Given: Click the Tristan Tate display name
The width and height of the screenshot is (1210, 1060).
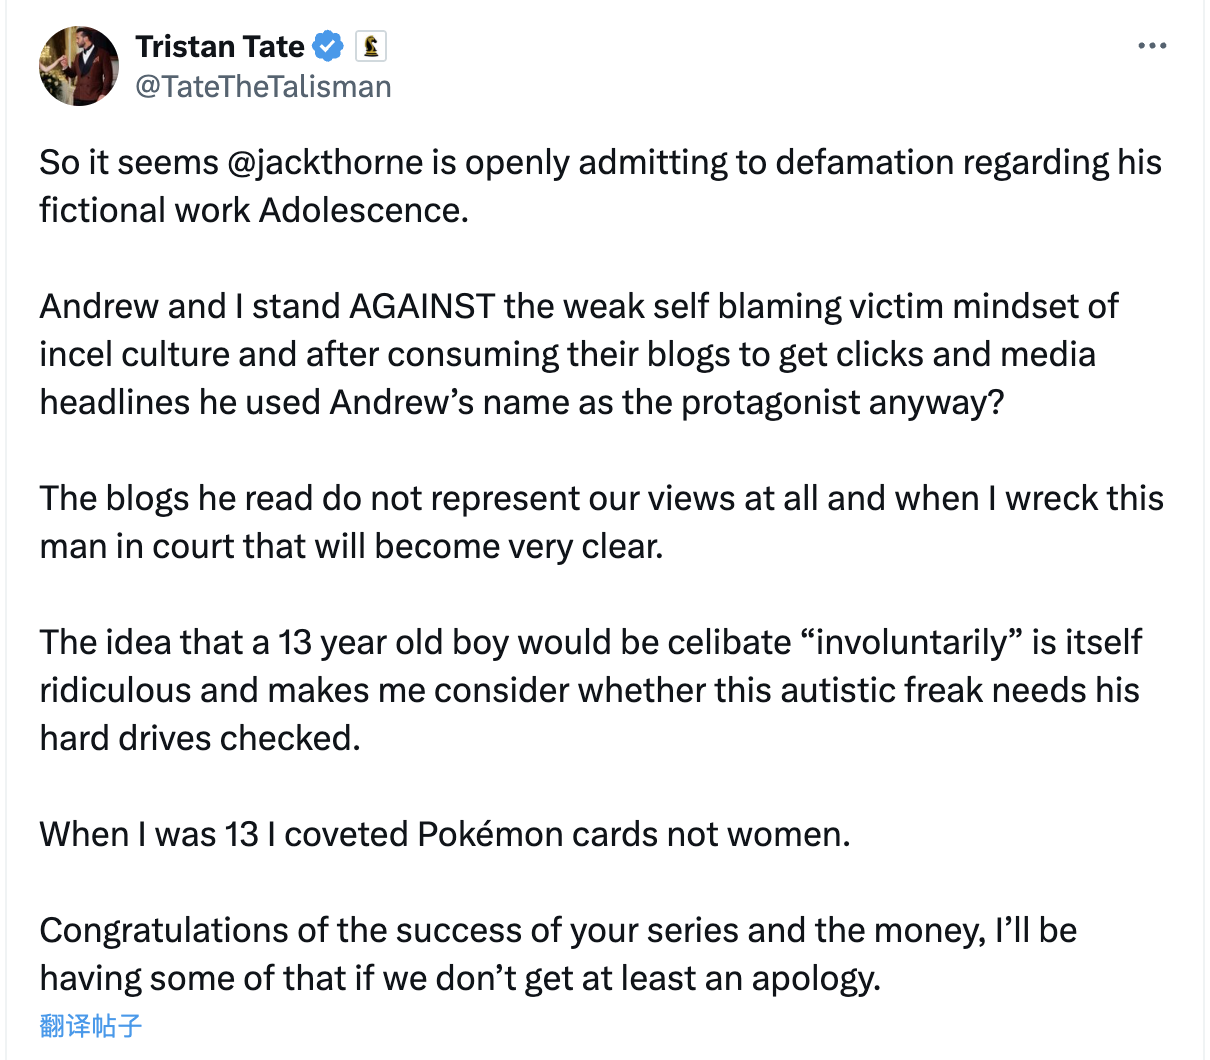Looking at the screenshot, I should pos(220,46).
